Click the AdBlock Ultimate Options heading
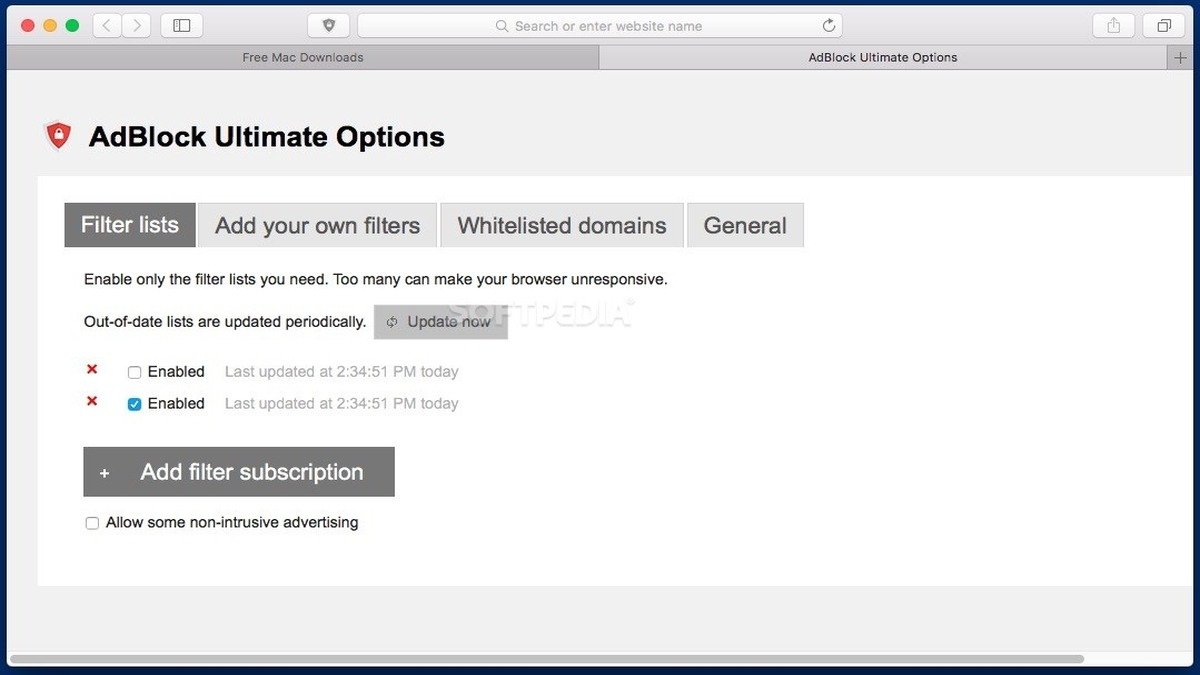 267,136
